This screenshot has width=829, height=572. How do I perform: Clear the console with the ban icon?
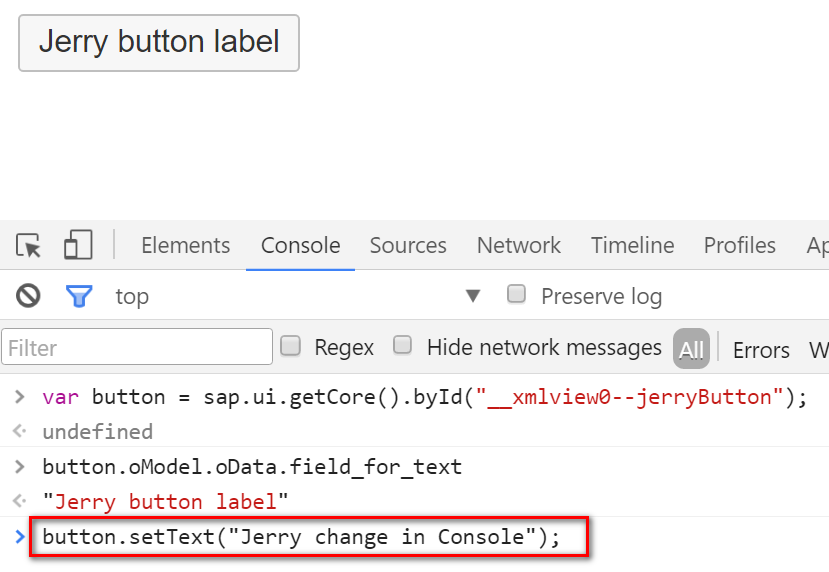pos(28,296)
